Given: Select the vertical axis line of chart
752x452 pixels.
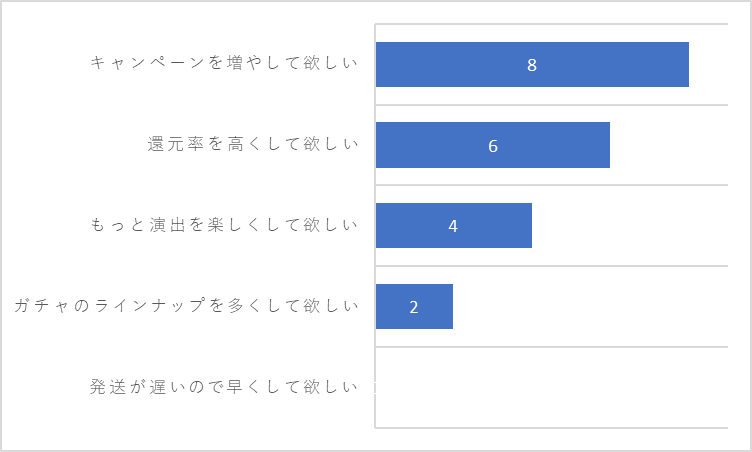Looking at the screenshot, I should tap(375, 226).
